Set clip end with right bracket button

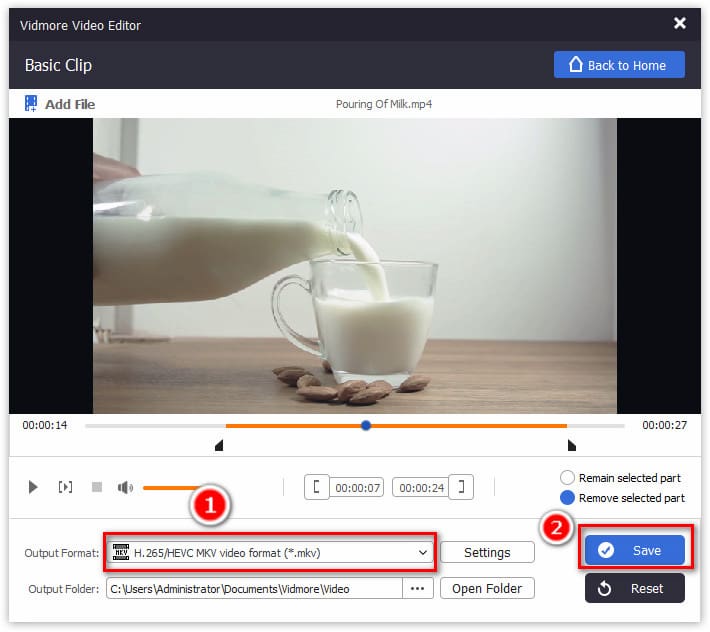click(x=461, y=487)
